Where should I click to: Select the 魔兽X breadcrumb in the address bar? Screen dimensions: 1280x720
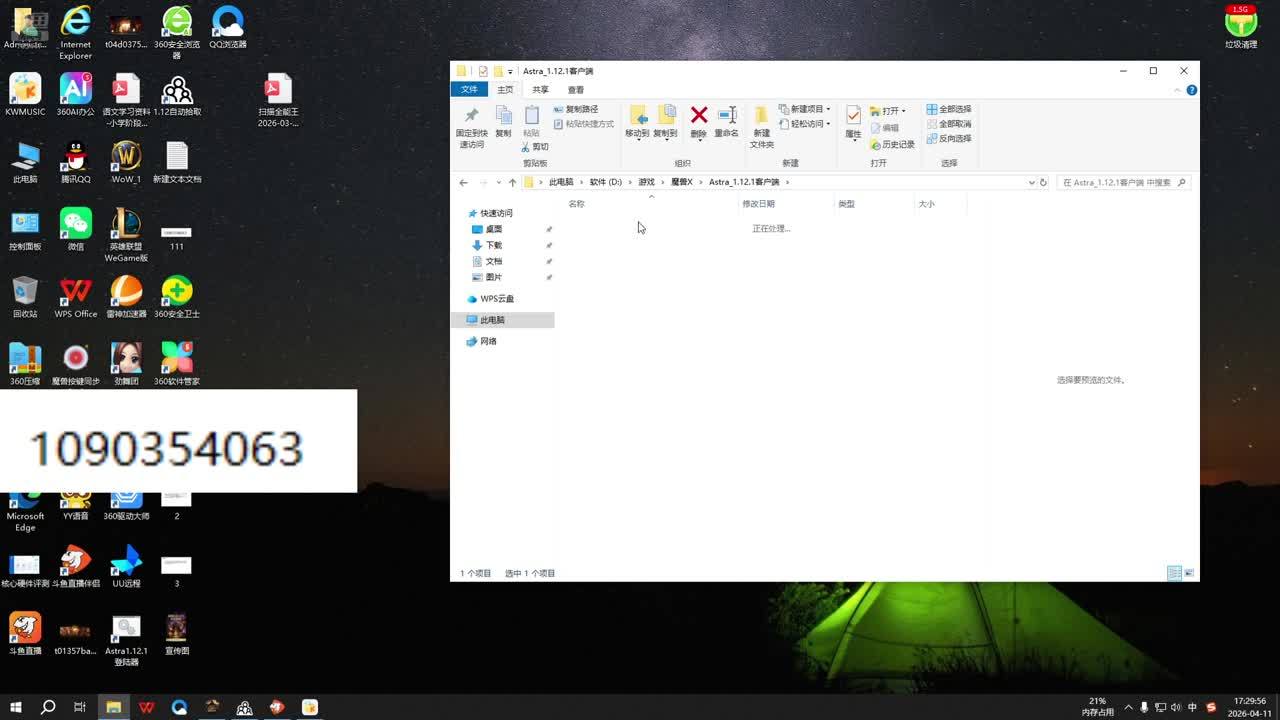coord(681,183)
